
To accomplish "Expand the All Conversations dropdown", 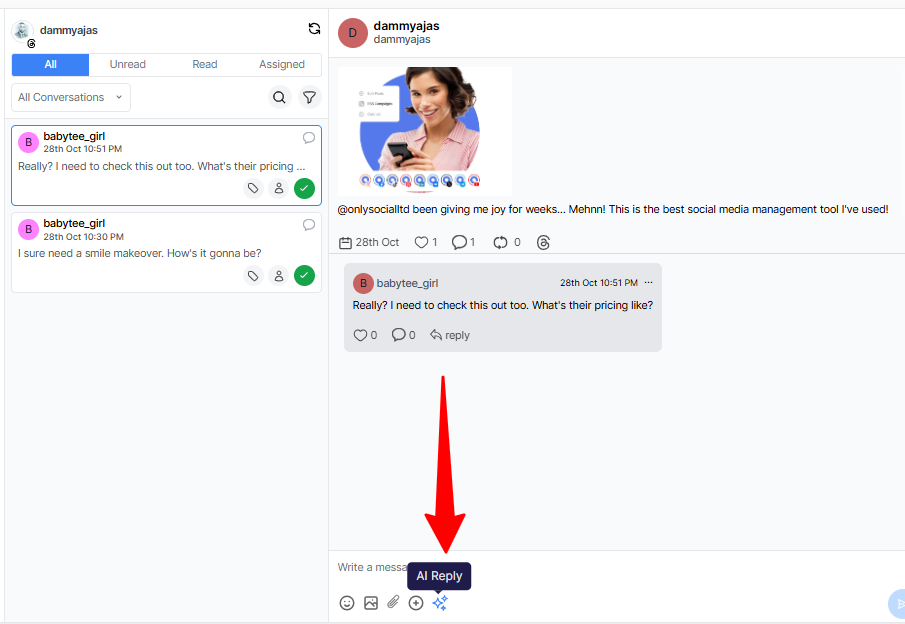I will [71, 97].
